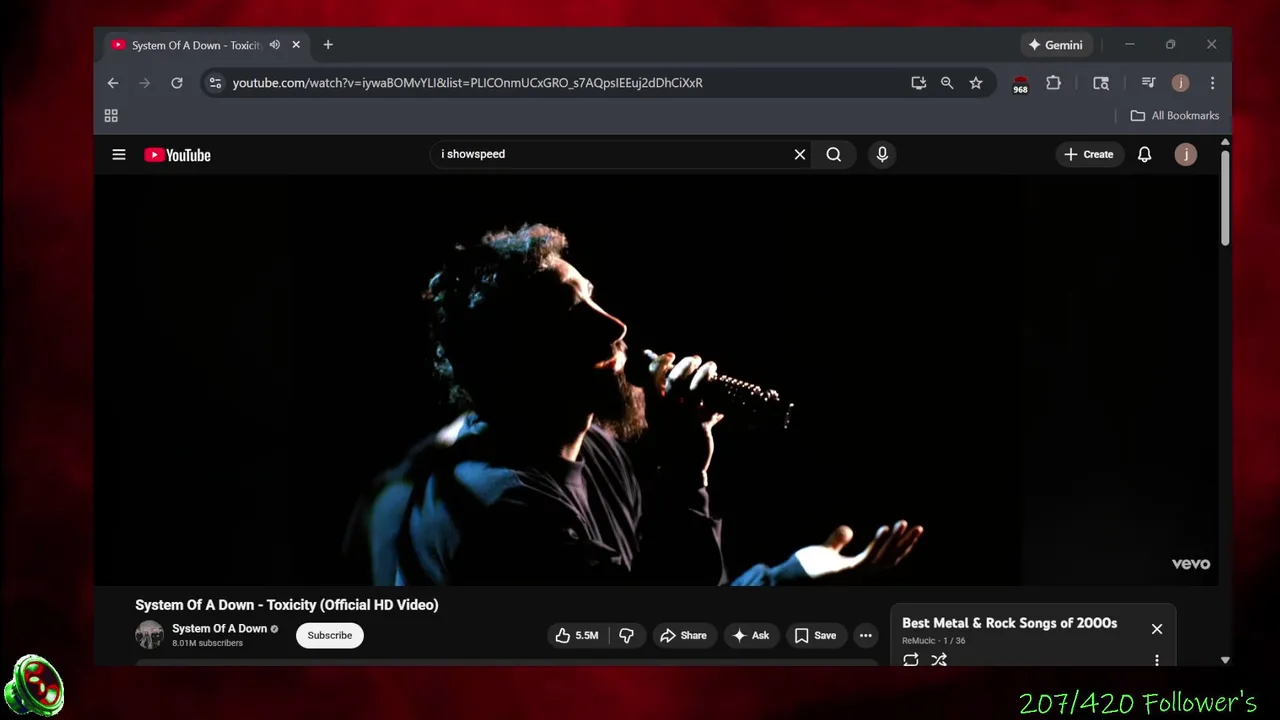Screen dimensions: 1280x720
Task: Close the System Of A Down tab
Action: (296, 45)
